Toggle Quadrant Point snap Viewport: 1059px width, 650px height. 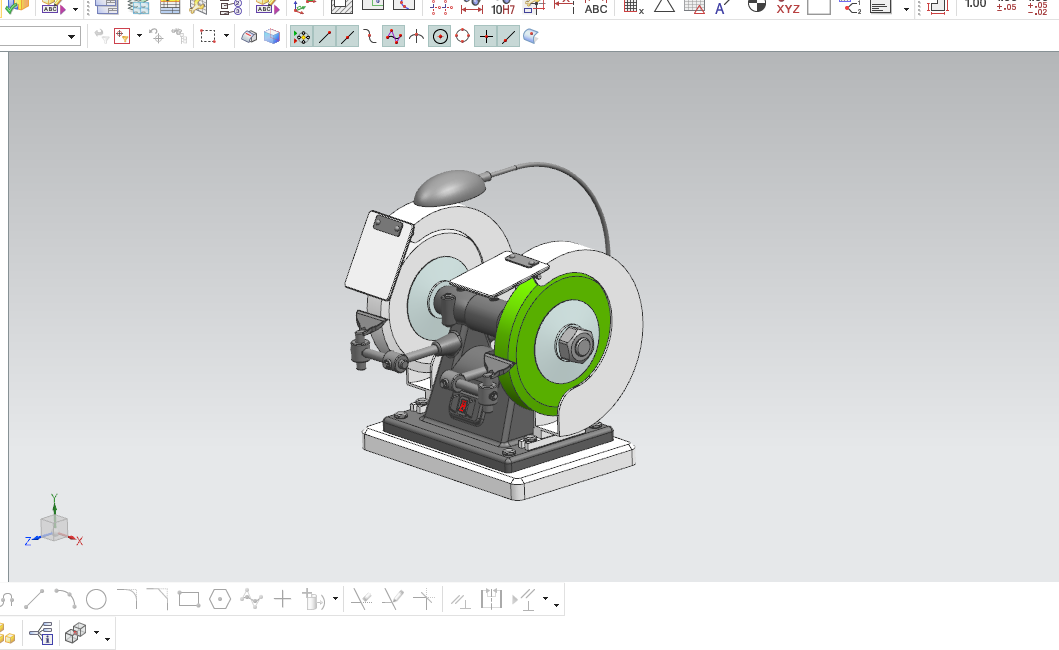point(463,36)
